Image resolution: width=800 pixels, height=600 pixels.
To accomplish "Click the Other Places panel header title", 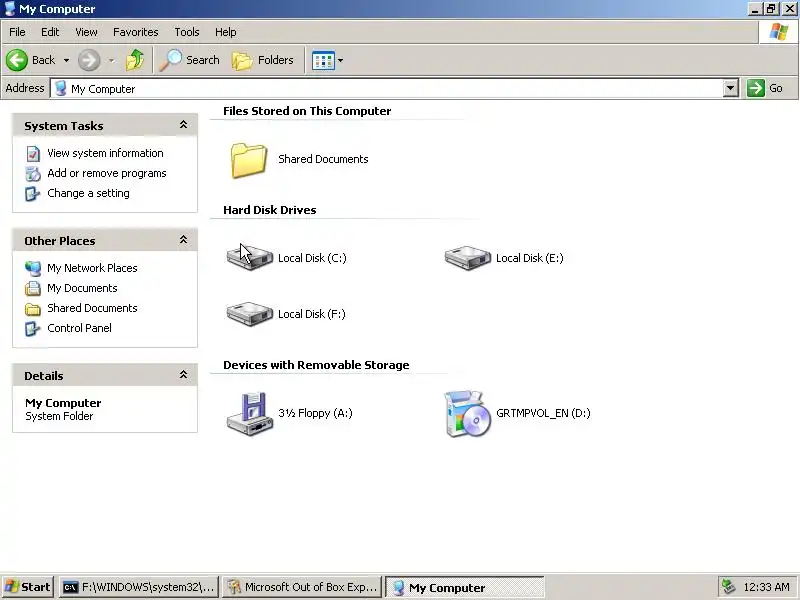I will (x=60, y=241).
